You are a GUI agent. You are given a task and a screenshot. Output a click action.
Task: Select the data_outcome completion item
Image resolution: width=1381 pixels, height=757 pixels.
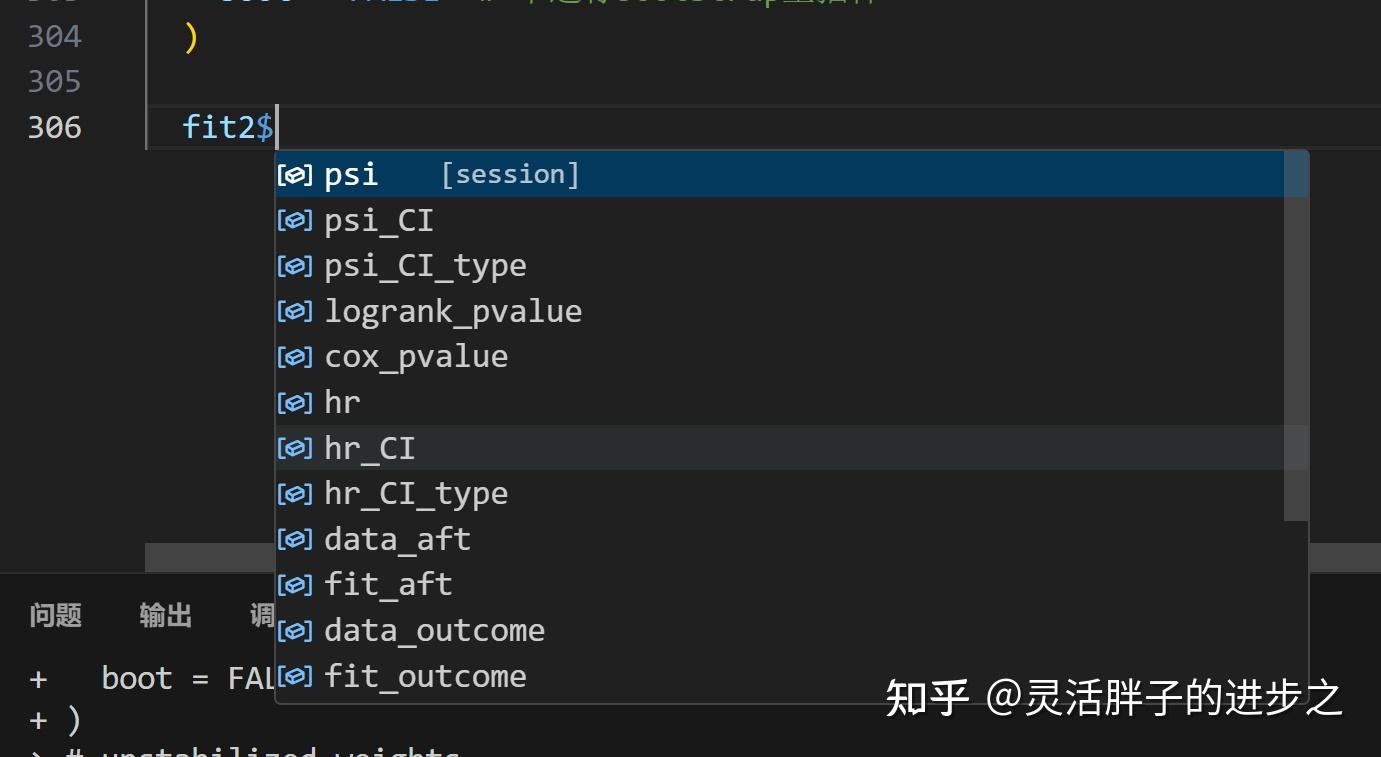click(x=435, y=629)
